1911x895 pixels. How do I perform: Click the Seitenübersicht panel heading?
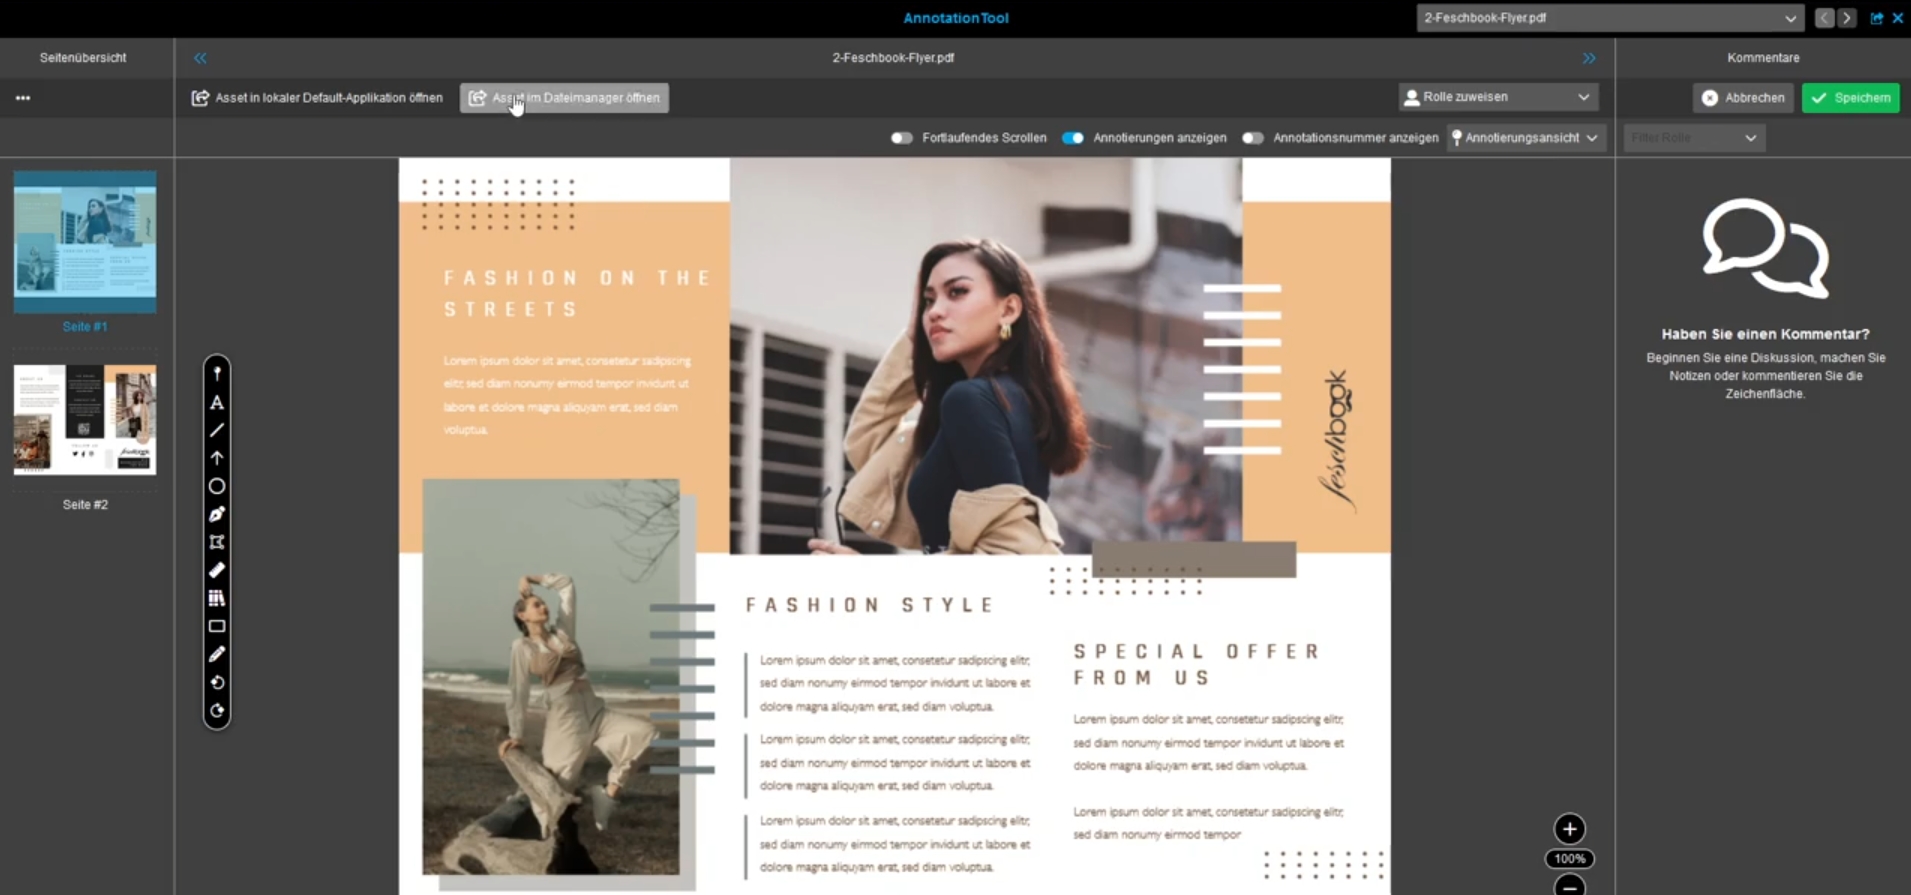point(83,58)
